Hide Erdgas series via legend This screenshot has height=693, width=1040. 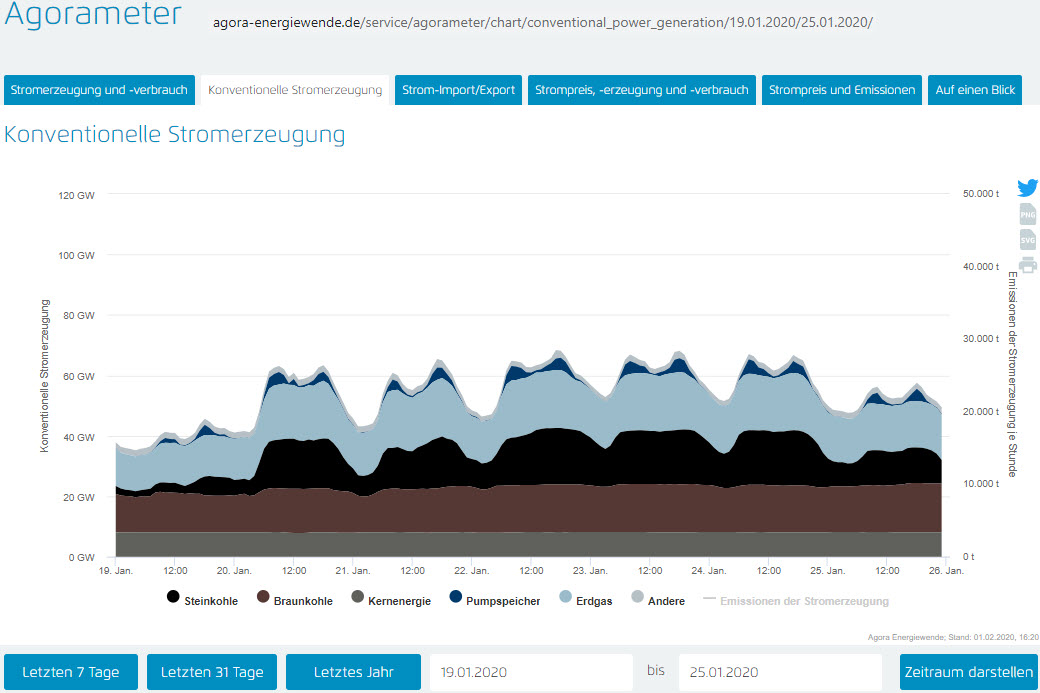[x=586, y=601]
